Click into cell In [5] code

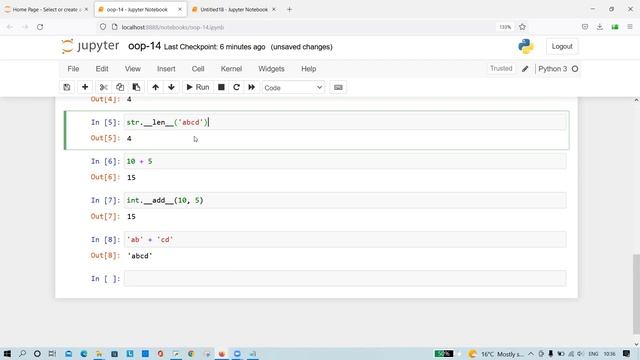pos(345,122)
